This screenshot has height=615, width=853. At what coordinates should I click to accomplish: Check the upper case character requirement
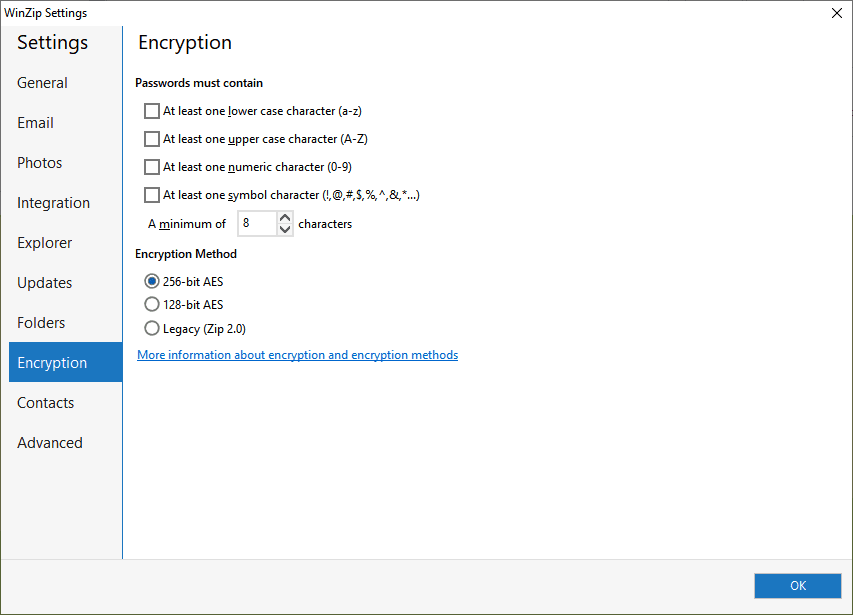(152, 139)
